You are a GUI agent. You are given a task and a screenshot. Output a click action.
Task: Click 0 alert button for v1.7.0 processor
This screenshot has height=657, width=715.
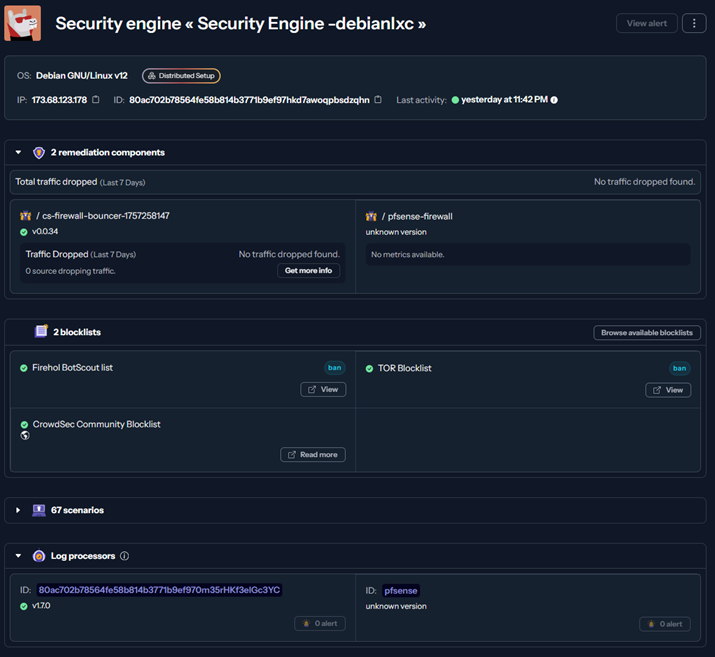(x=320, y=623)
